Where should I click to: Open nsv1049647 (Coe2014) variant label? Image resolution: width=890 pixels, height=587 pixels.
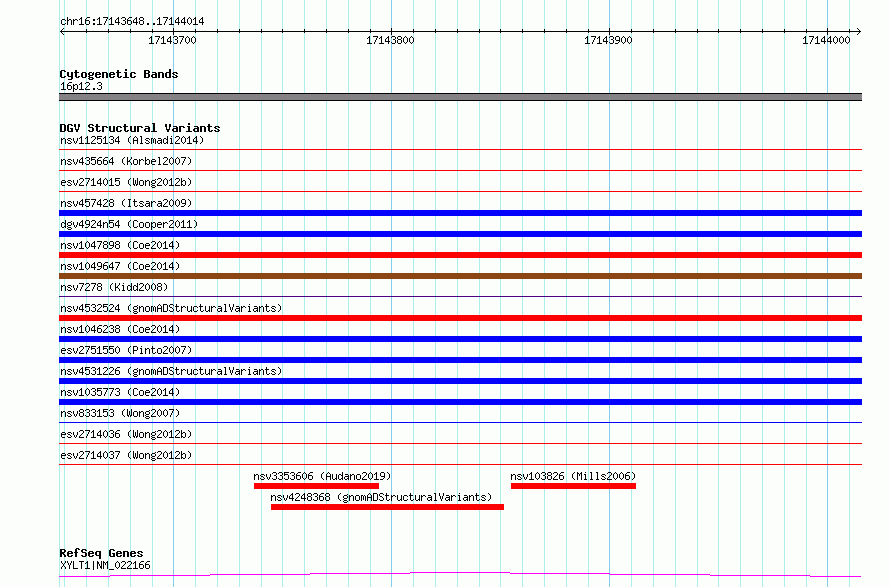(120, 266)
